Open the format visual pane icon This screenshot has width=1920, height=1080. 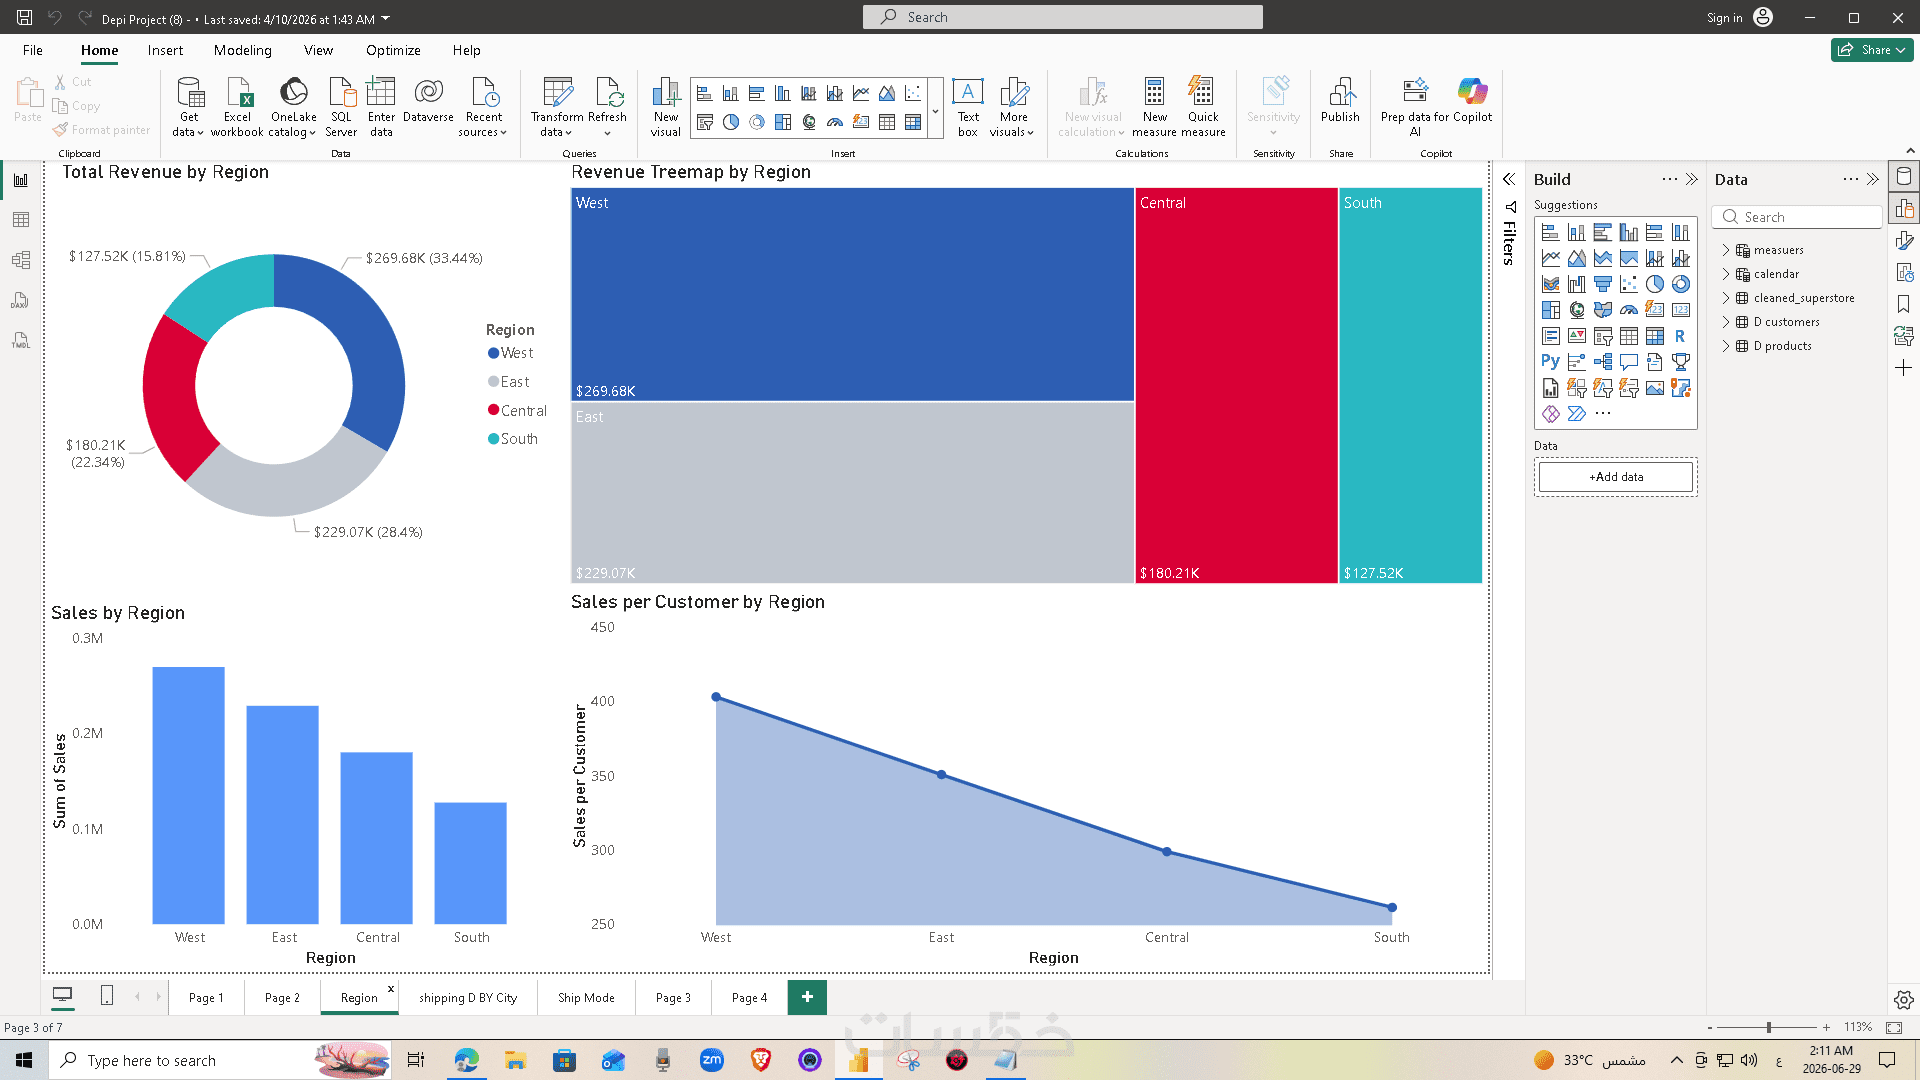1904,240
